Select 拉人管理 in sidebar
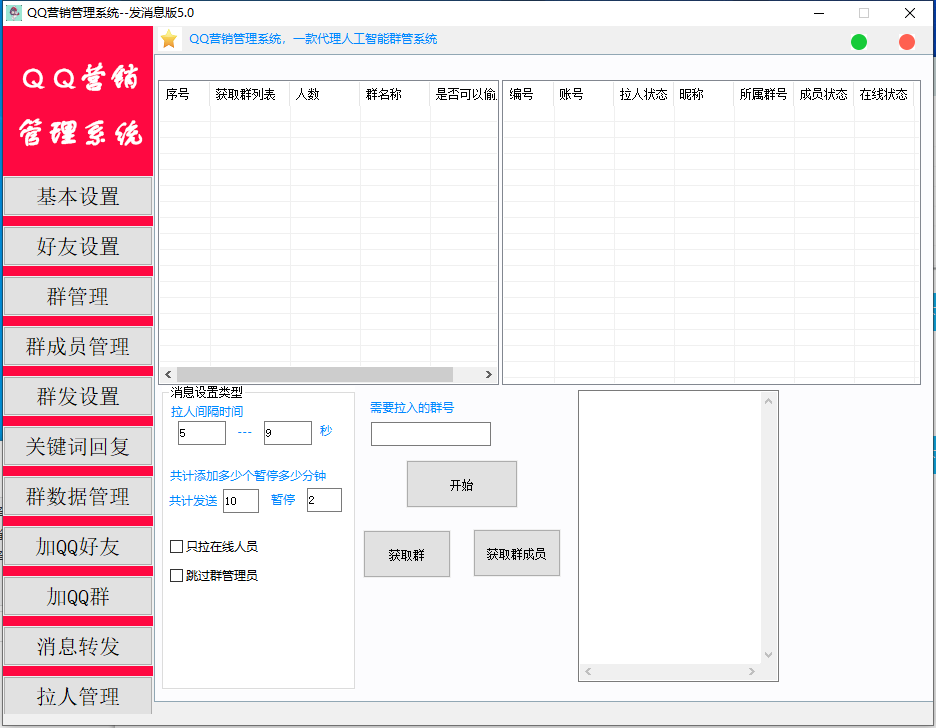936x728 pixels. [78, 696]
